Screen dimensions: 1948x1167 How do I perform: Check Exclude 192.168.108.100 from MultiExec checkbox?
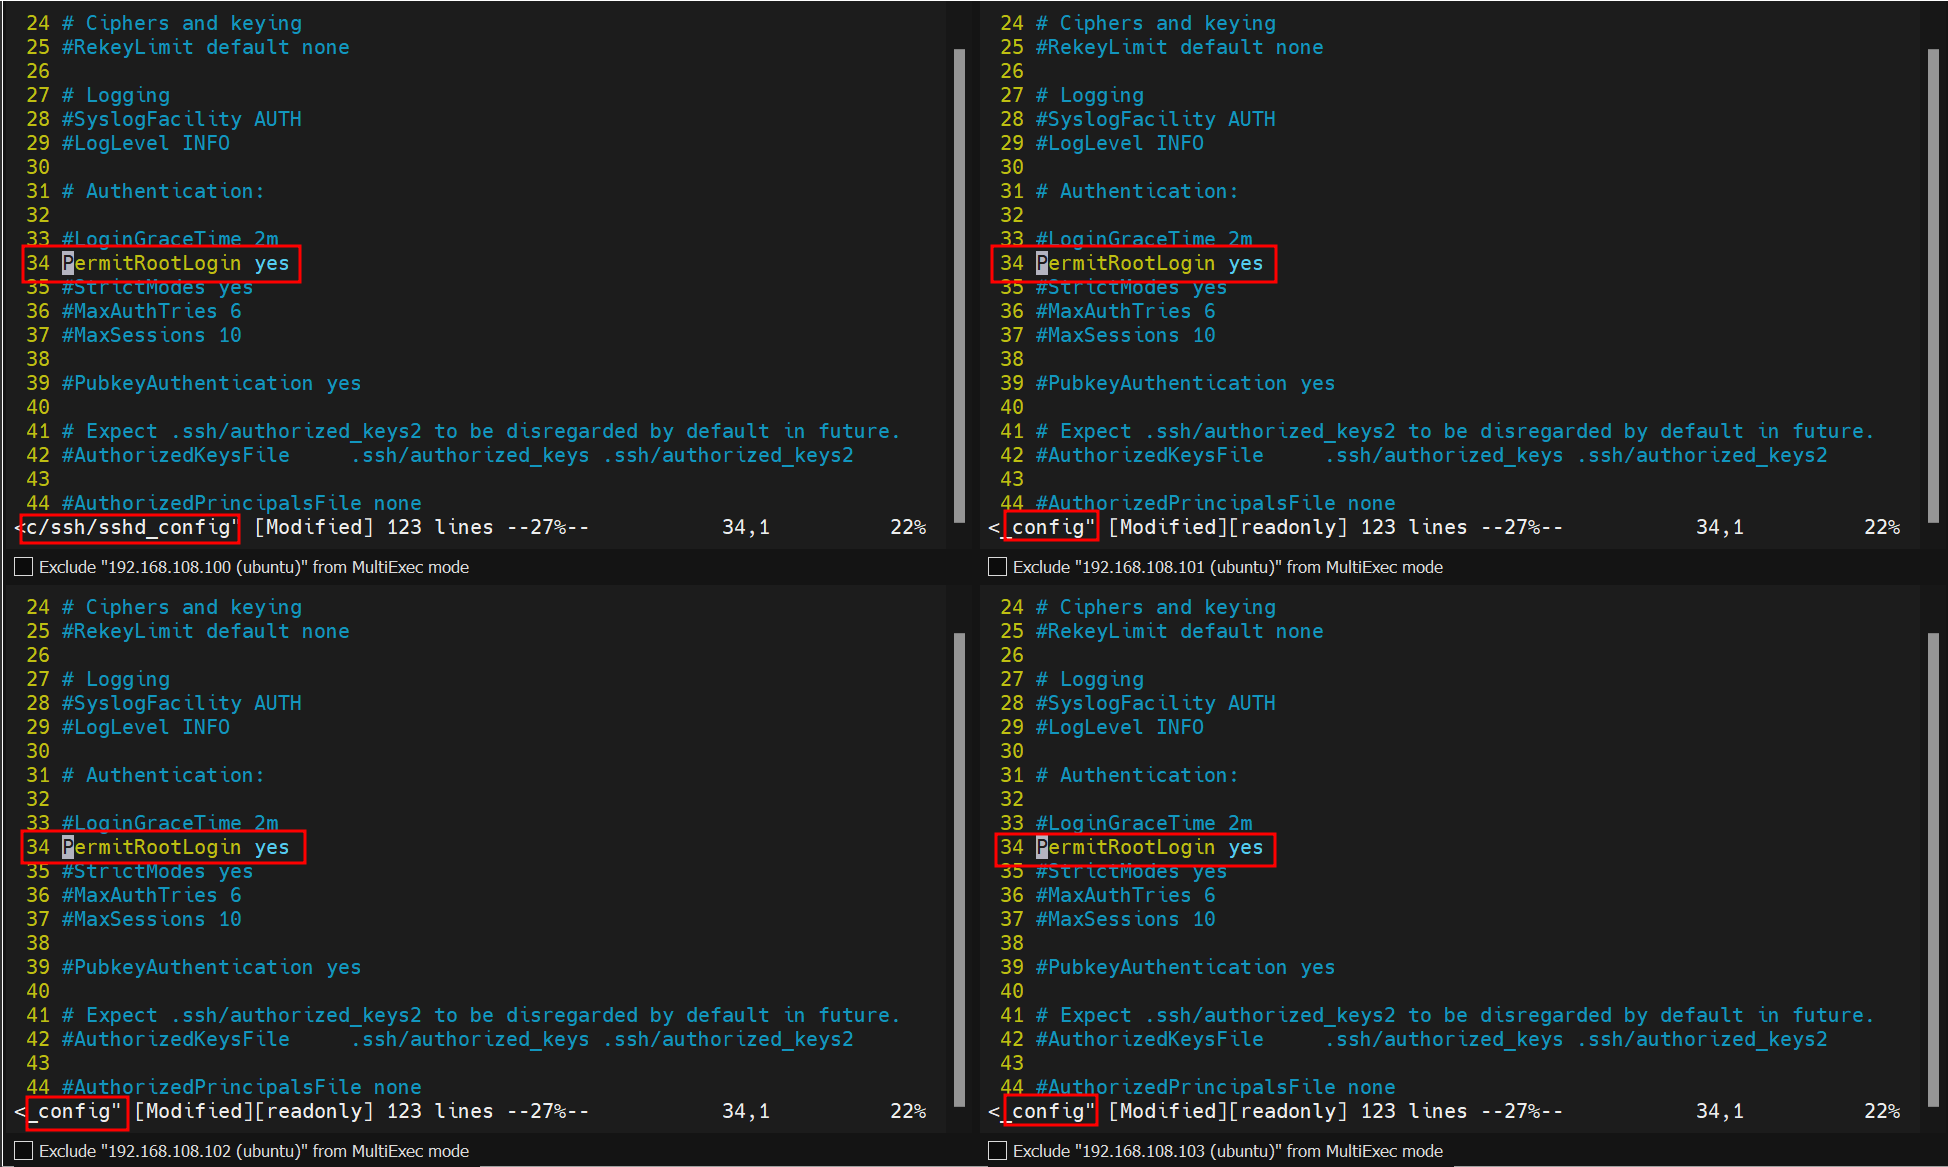coord(24,567)
